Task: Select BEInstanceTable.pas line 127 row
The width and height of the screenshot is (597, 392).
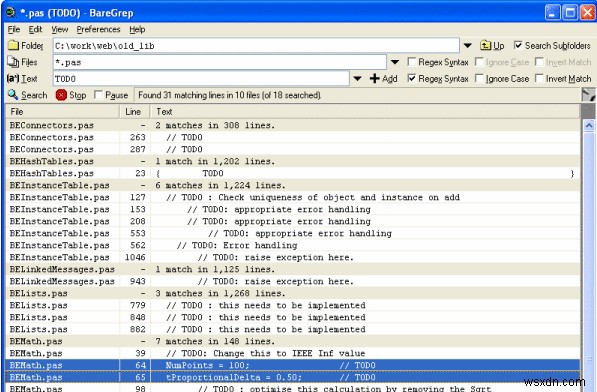Action: [x=293, y=197]
